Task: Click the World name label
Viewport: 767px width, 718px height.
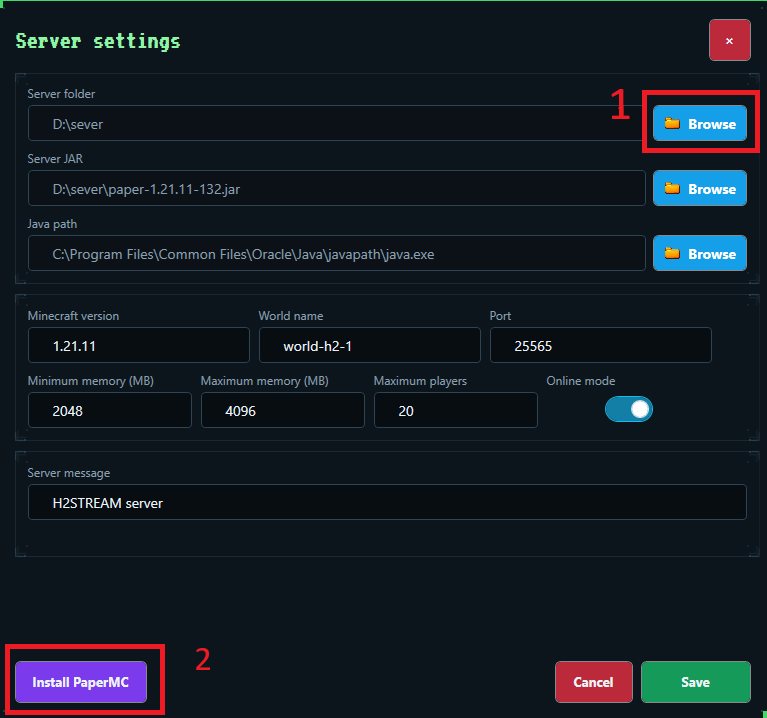Action: click(291, 316)
